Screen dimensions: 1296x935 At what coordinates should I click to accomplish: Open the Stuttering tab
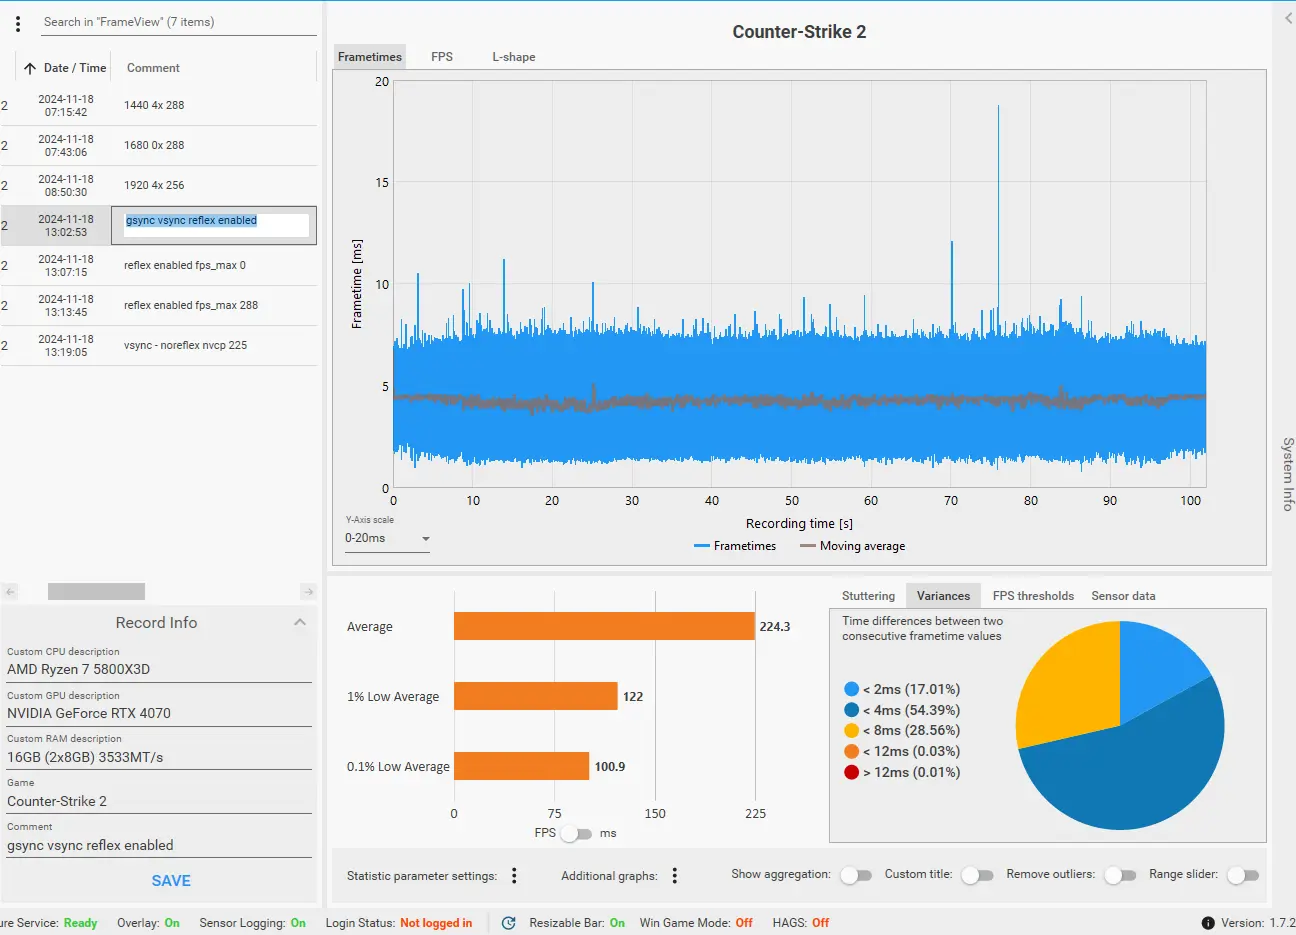[x=868, y=596]
